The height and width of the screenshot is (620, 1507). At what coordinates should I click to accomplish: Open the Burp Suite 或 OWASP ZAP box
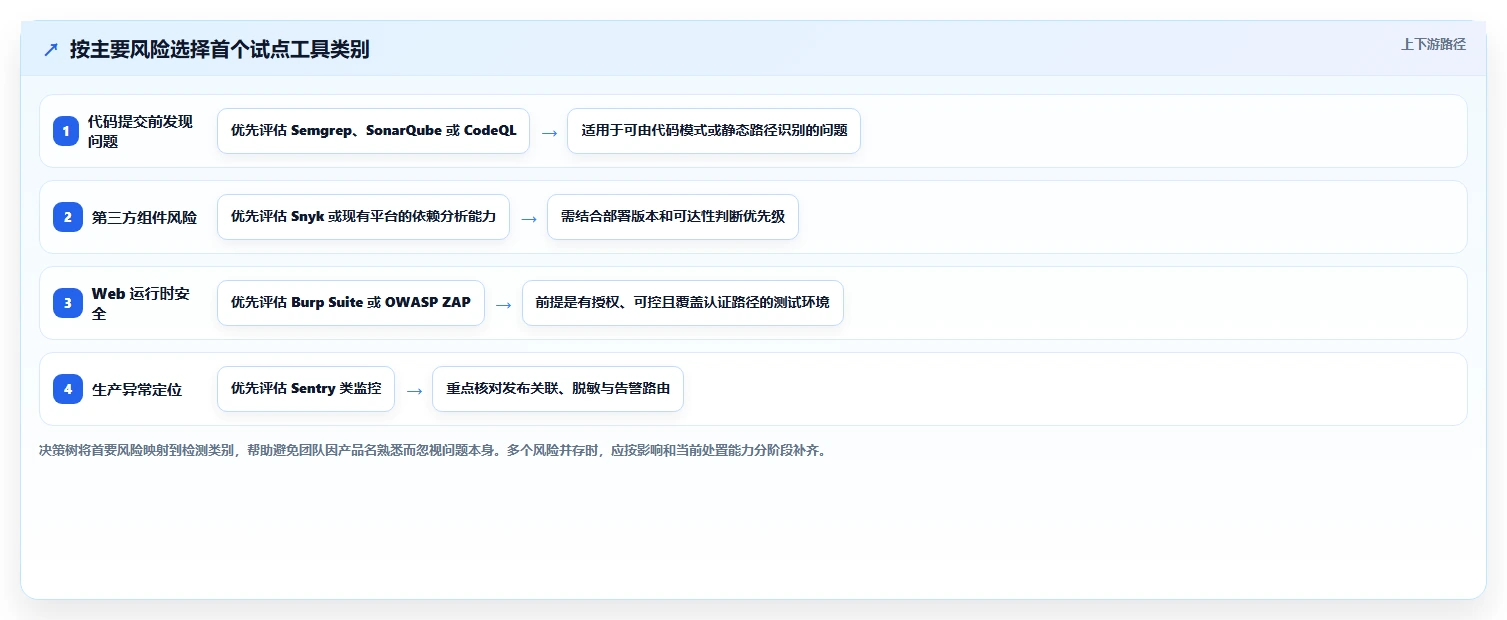click(x=351, y=303)
